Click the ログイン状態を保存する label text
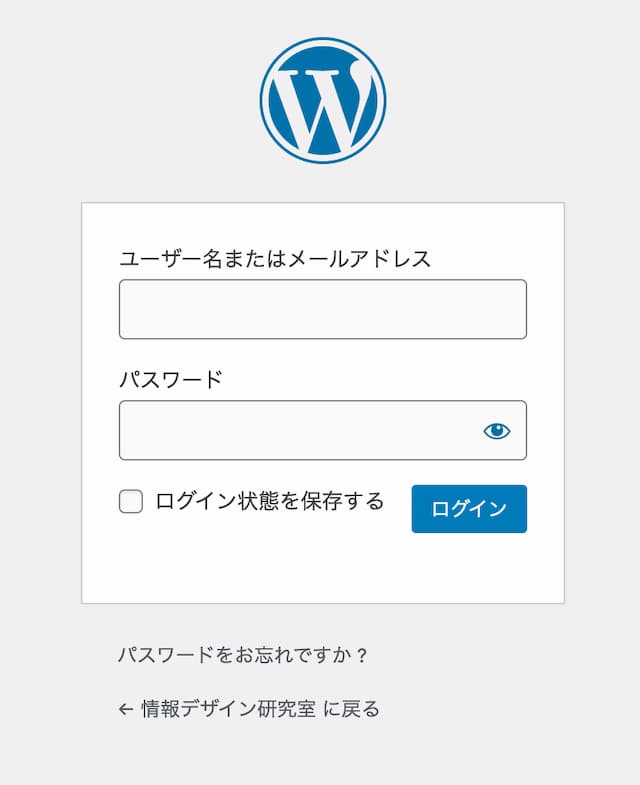The height and width of the screenshot is (785, 640). click(269, 502)
